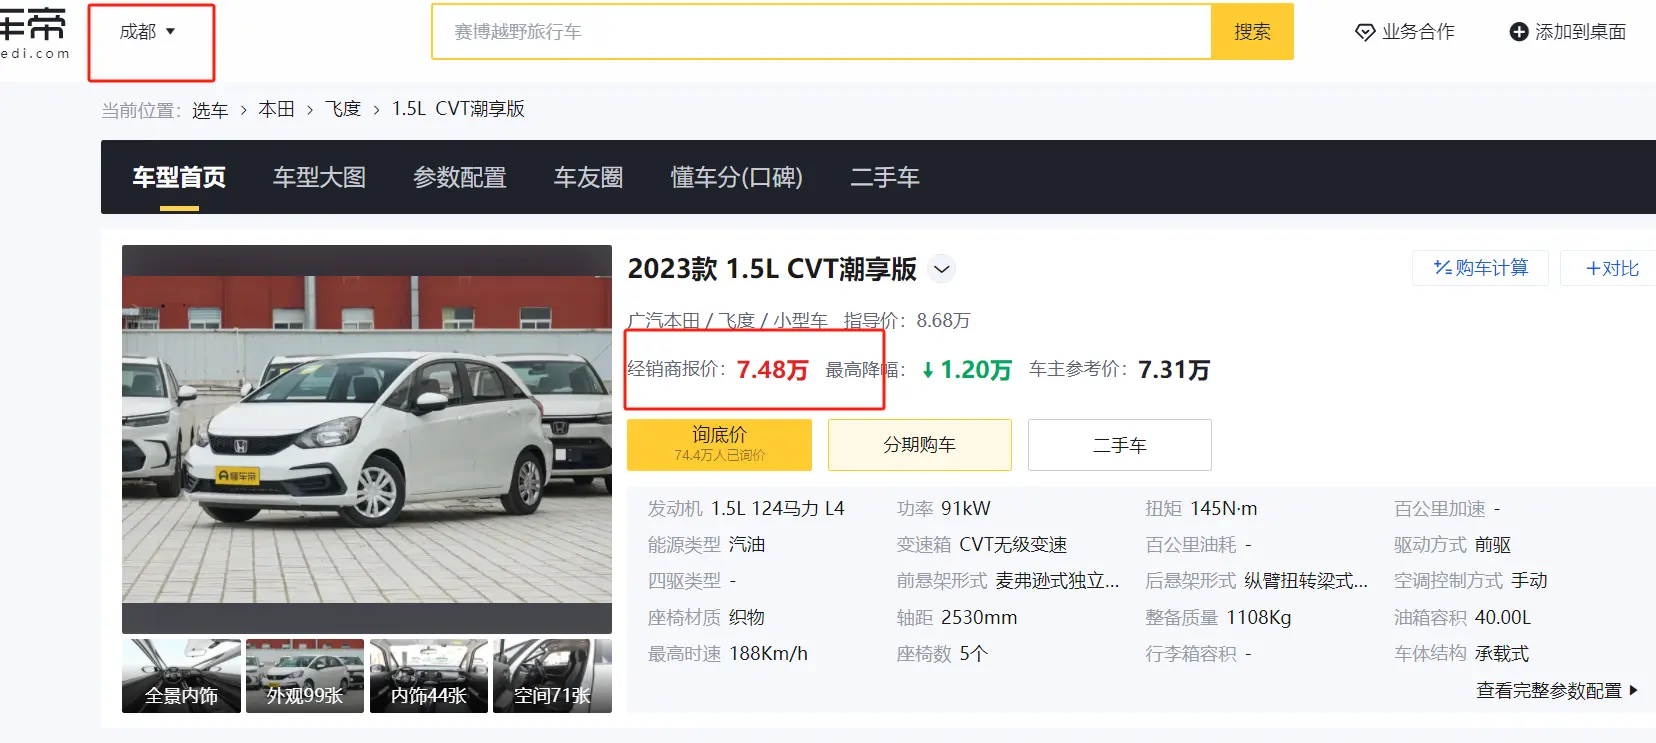
Task: Open the 外观99张 thumbnail
Action: pos(305,676)
